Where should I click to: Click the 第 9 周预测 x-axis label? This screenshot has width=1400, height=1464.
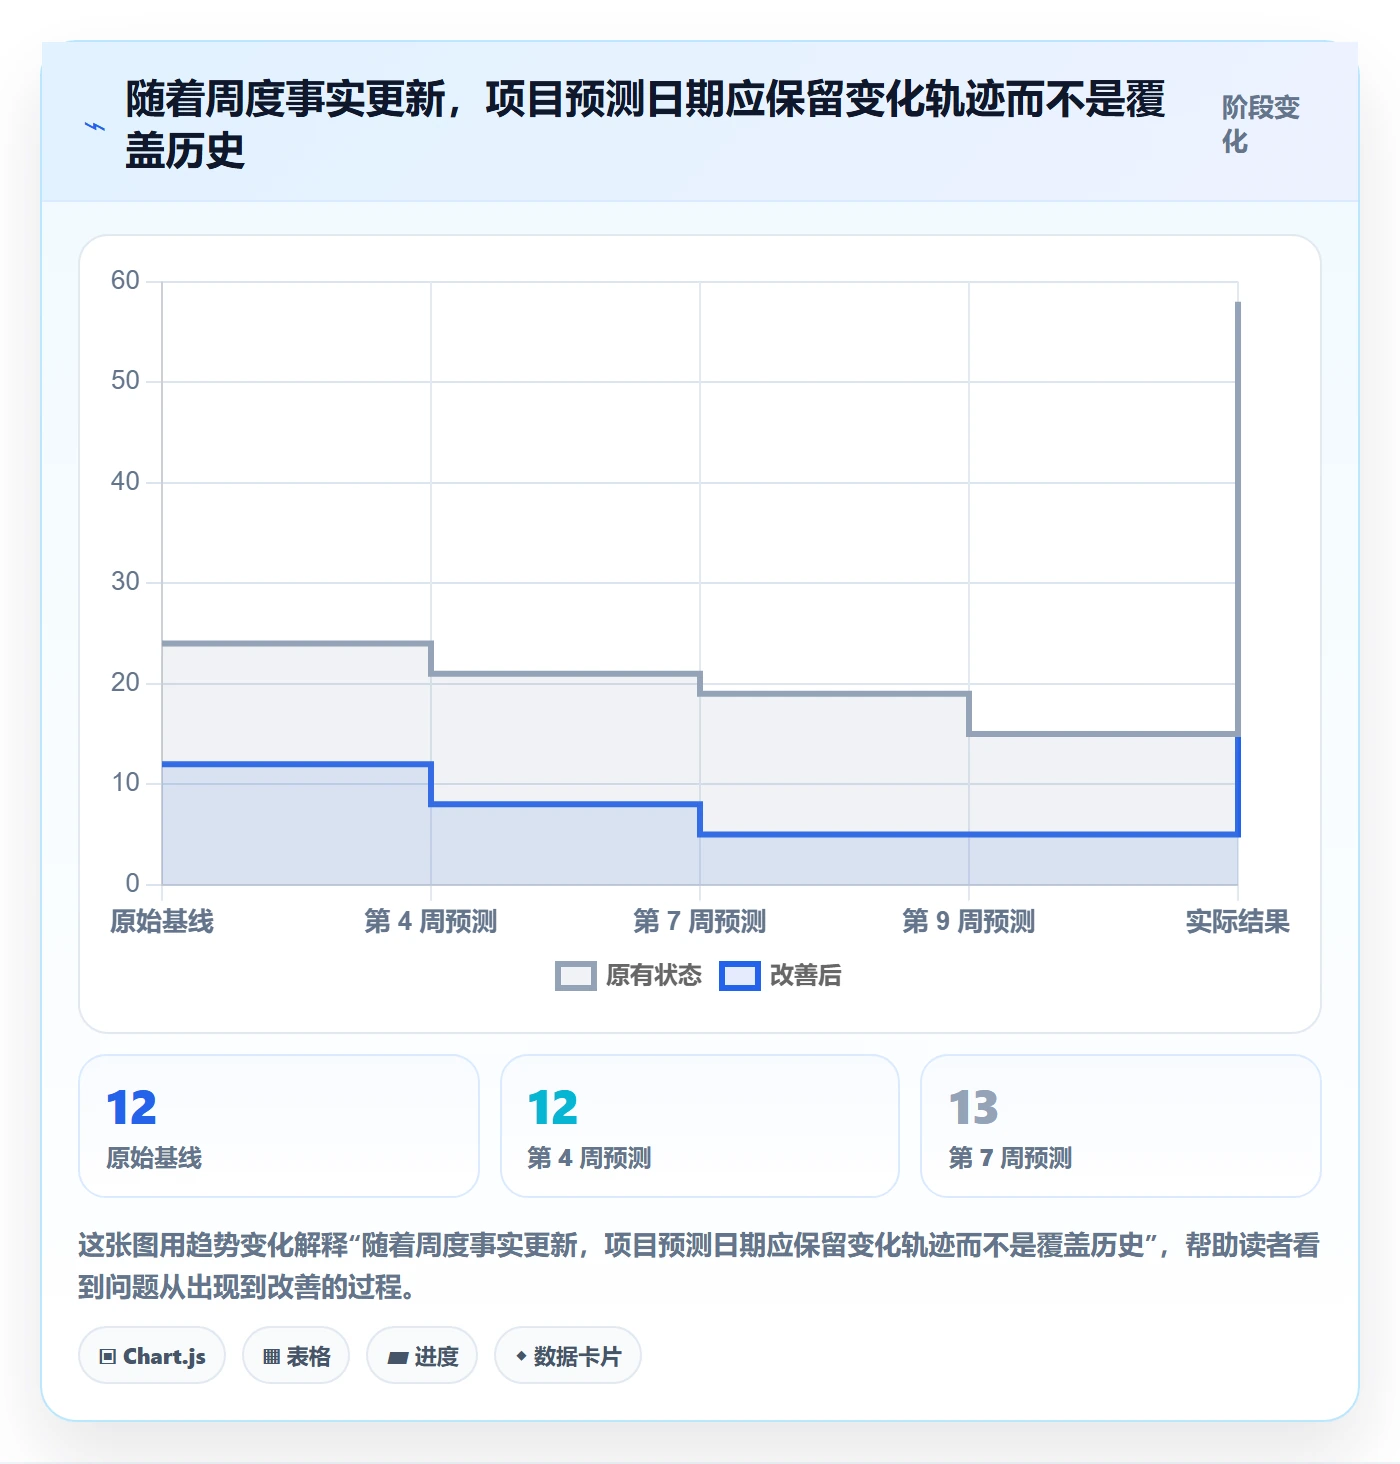(x=969, y=921)
